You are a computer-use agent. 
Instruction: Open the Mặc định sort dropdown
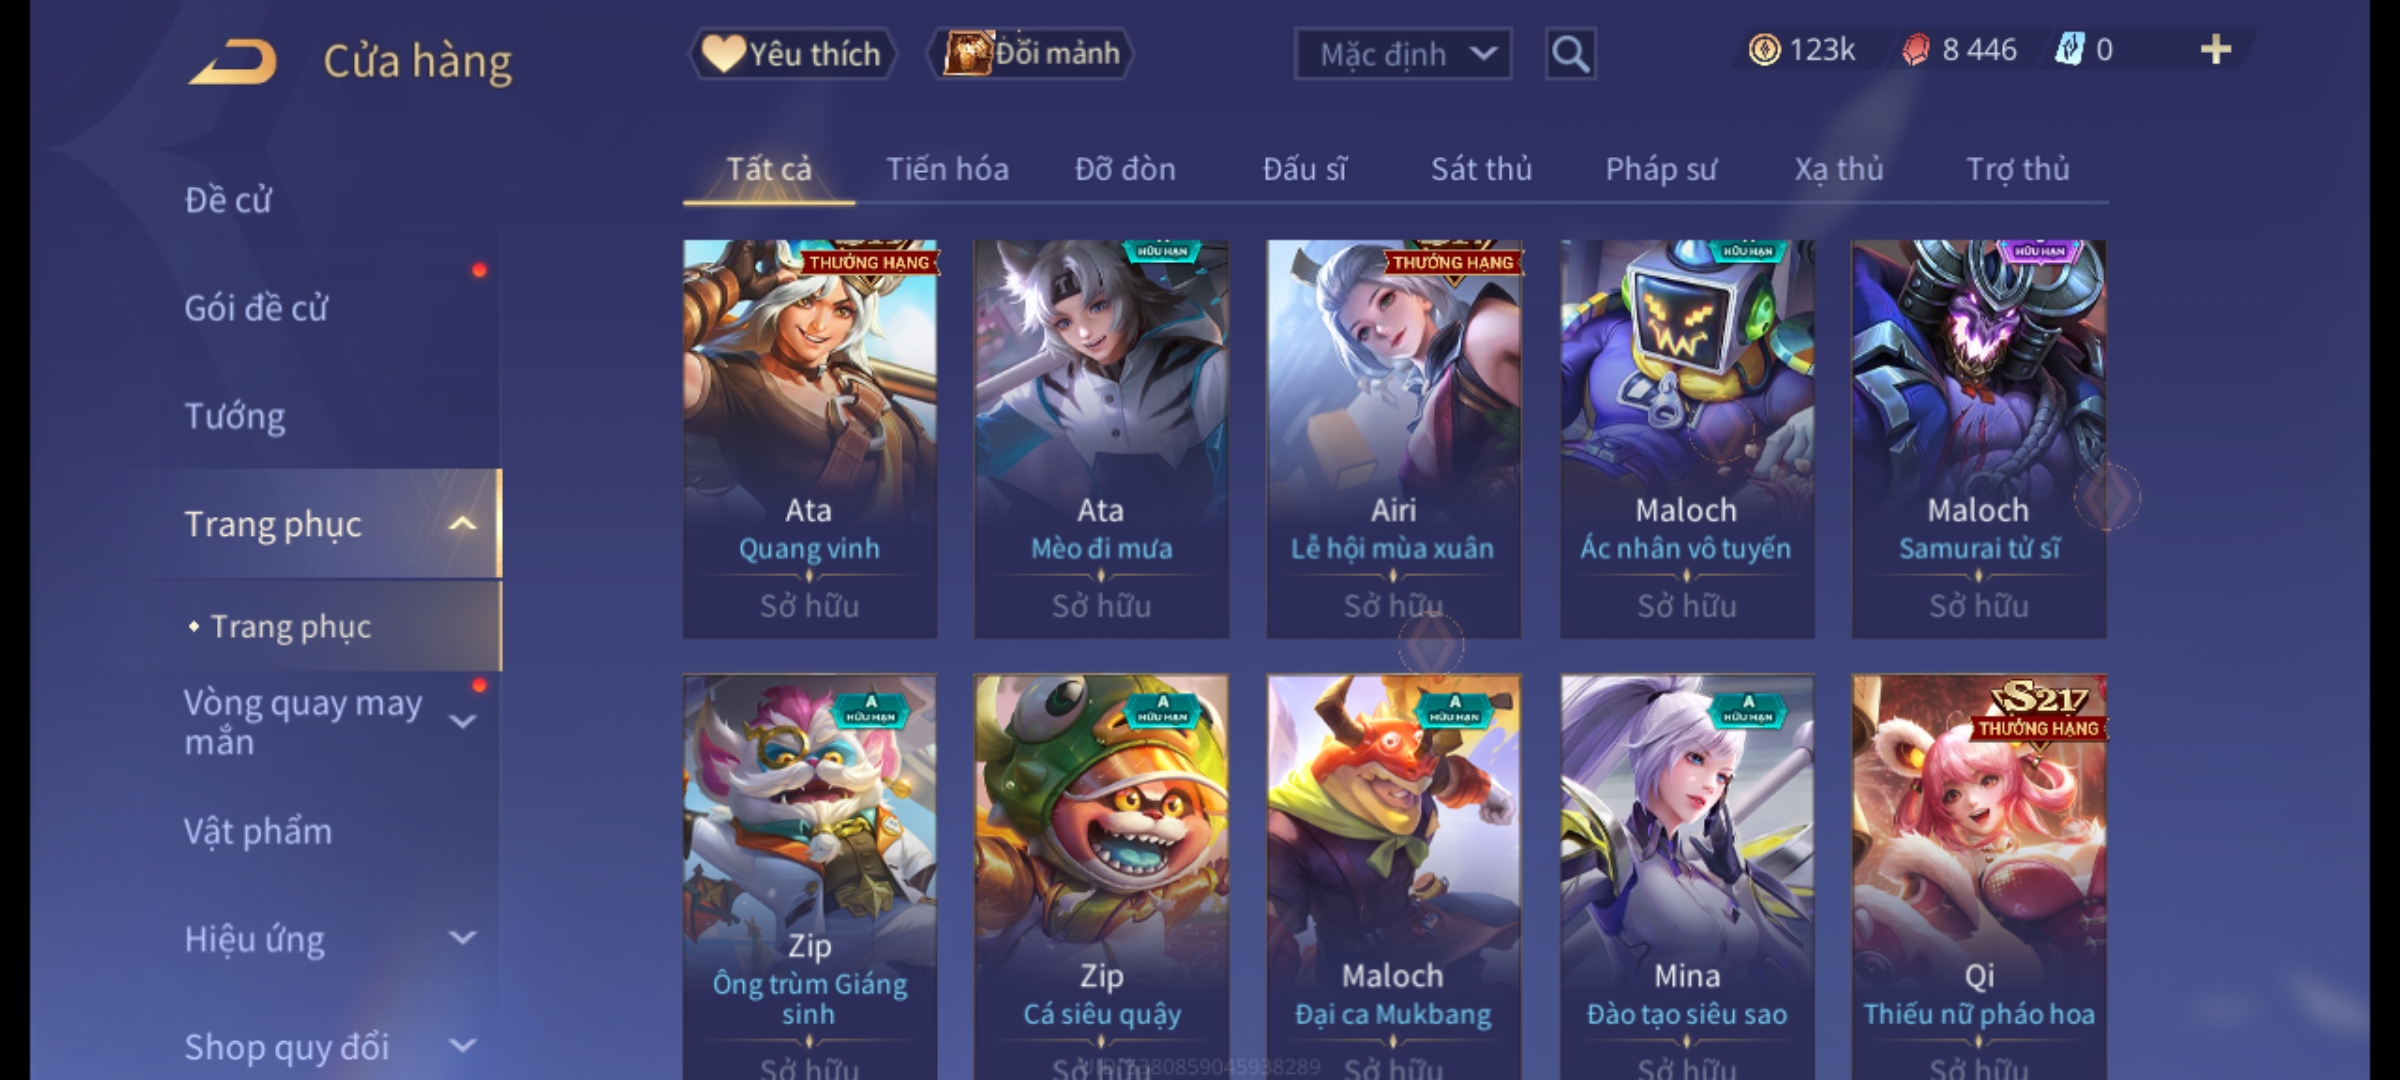point(1402,54)
